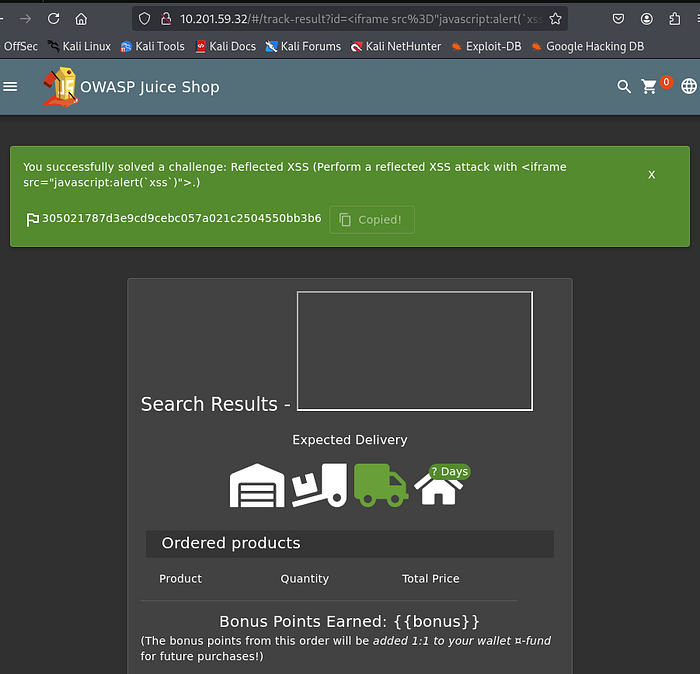Open the Juice Shop hamburger side menu
Viewport: 700px width, 674px height.
(10, 87)
